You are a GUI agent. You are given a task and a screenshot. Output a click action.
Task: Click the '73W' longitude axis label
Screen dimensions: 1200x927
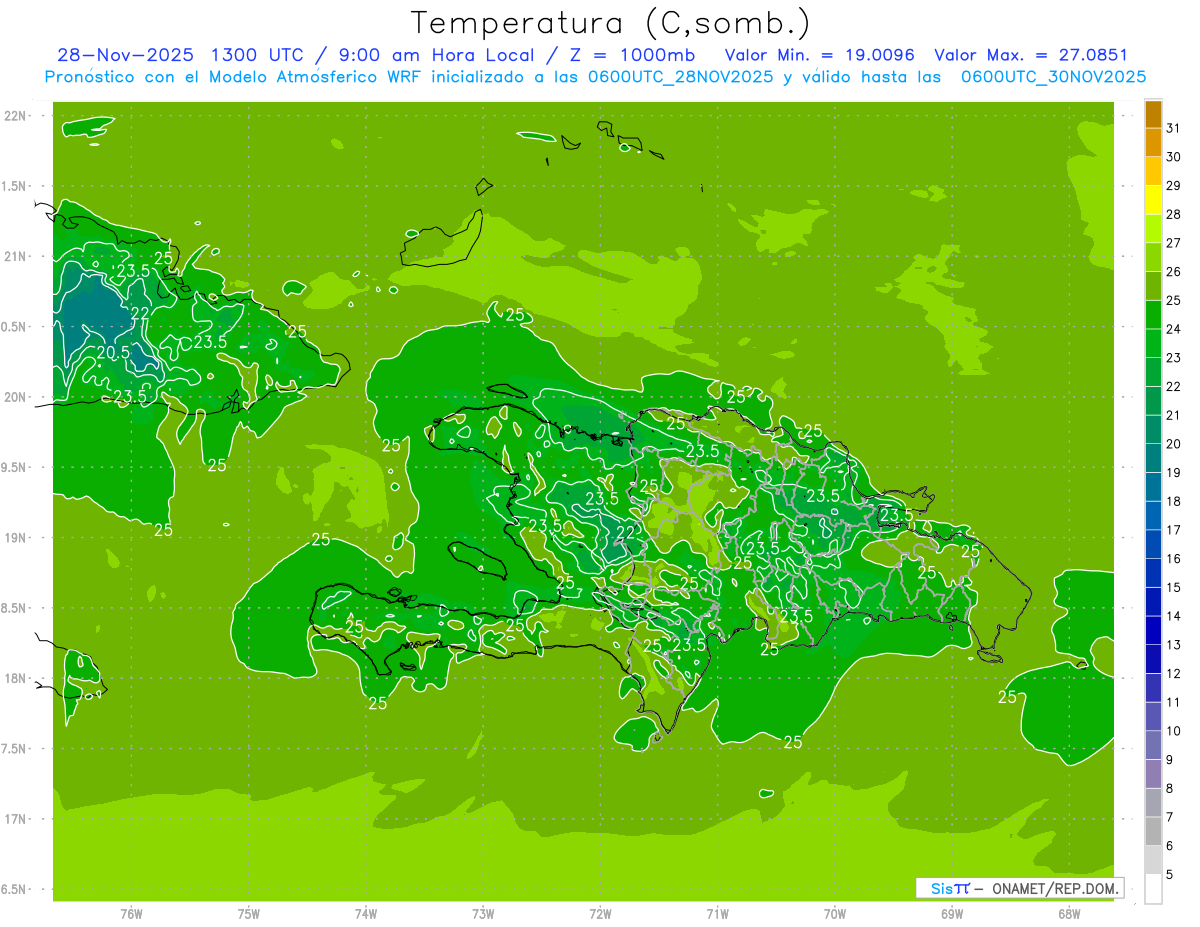tap(483, 914)
